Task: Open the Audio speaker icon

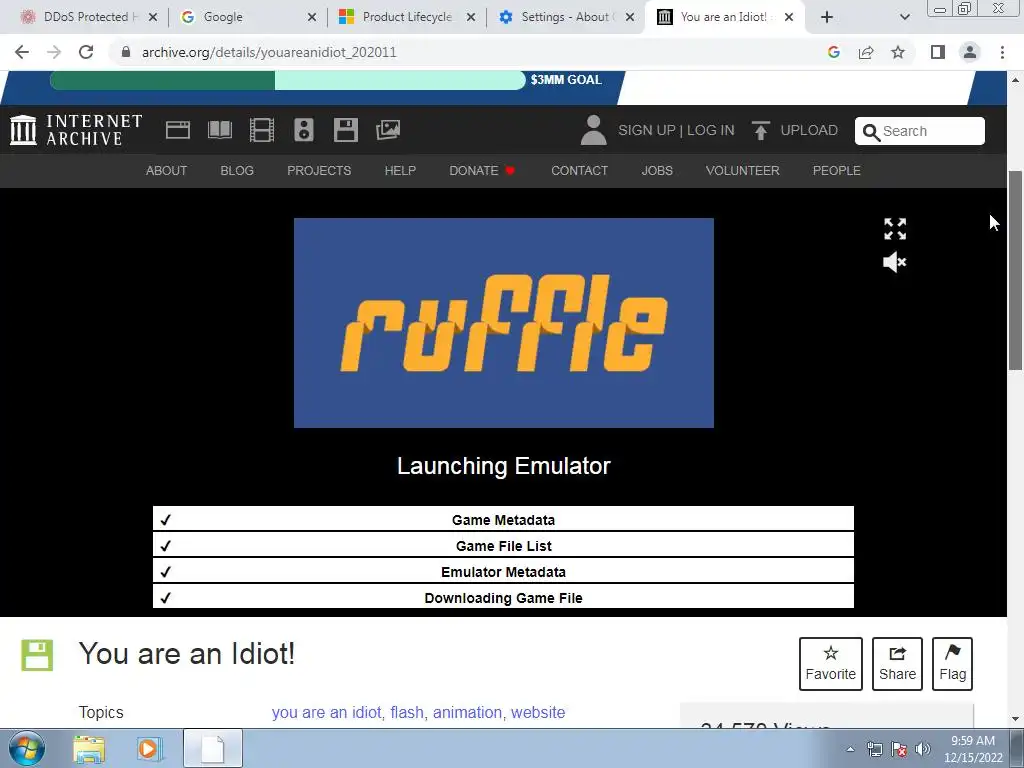Action: [304, 130]
